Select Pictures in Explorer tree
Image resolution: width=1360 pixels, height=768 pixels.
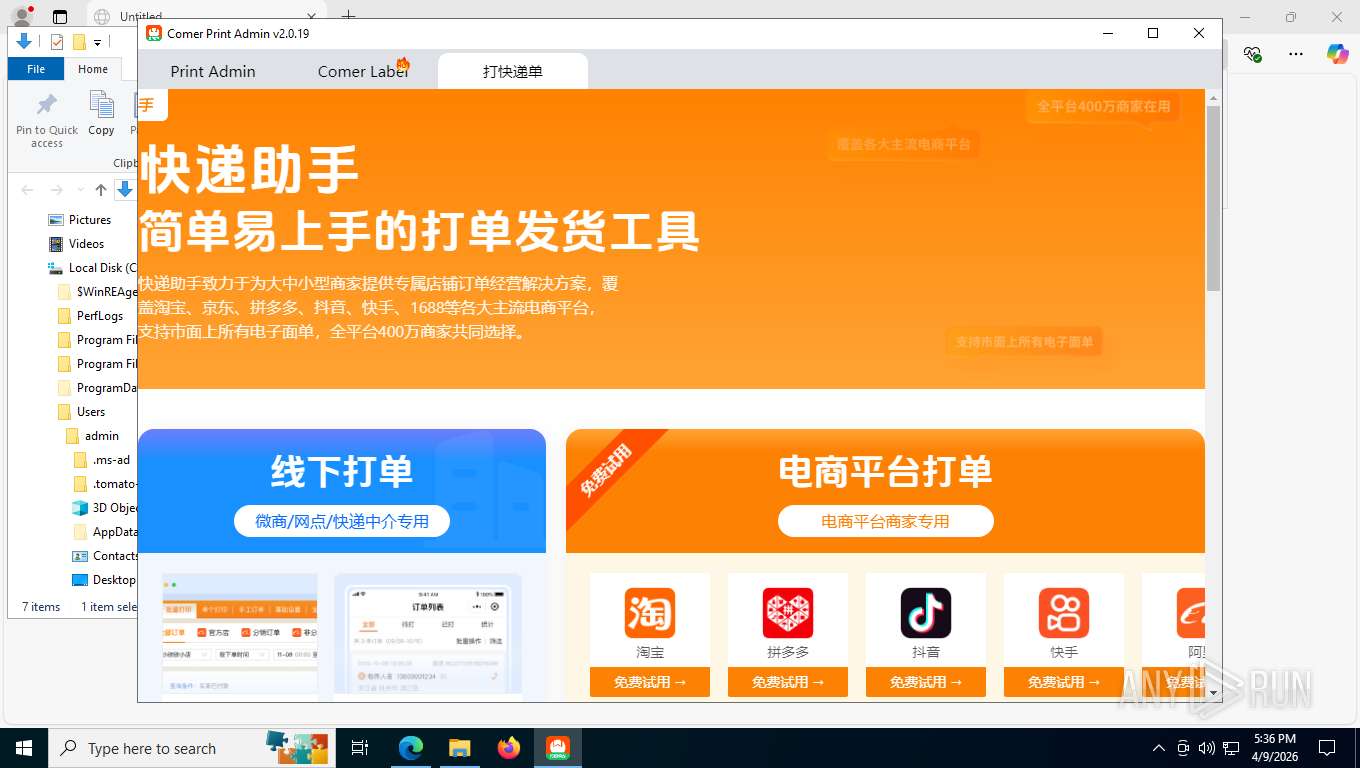(90, 220)
